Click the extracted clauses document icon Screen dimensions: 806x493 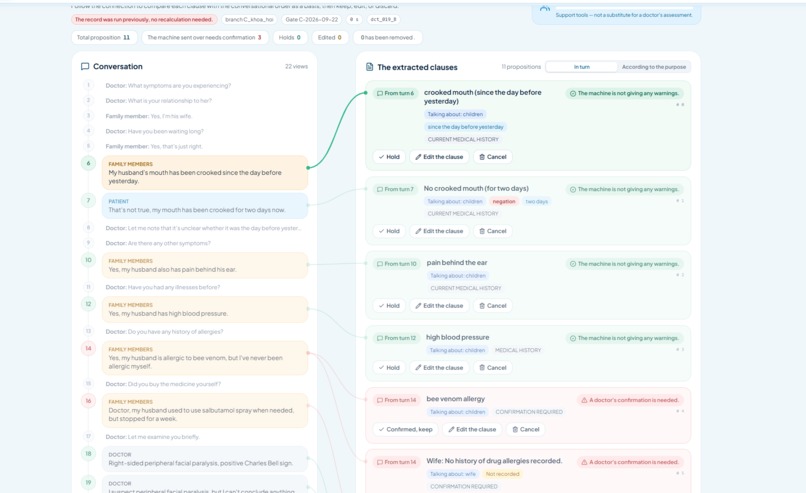click(369, 67)
